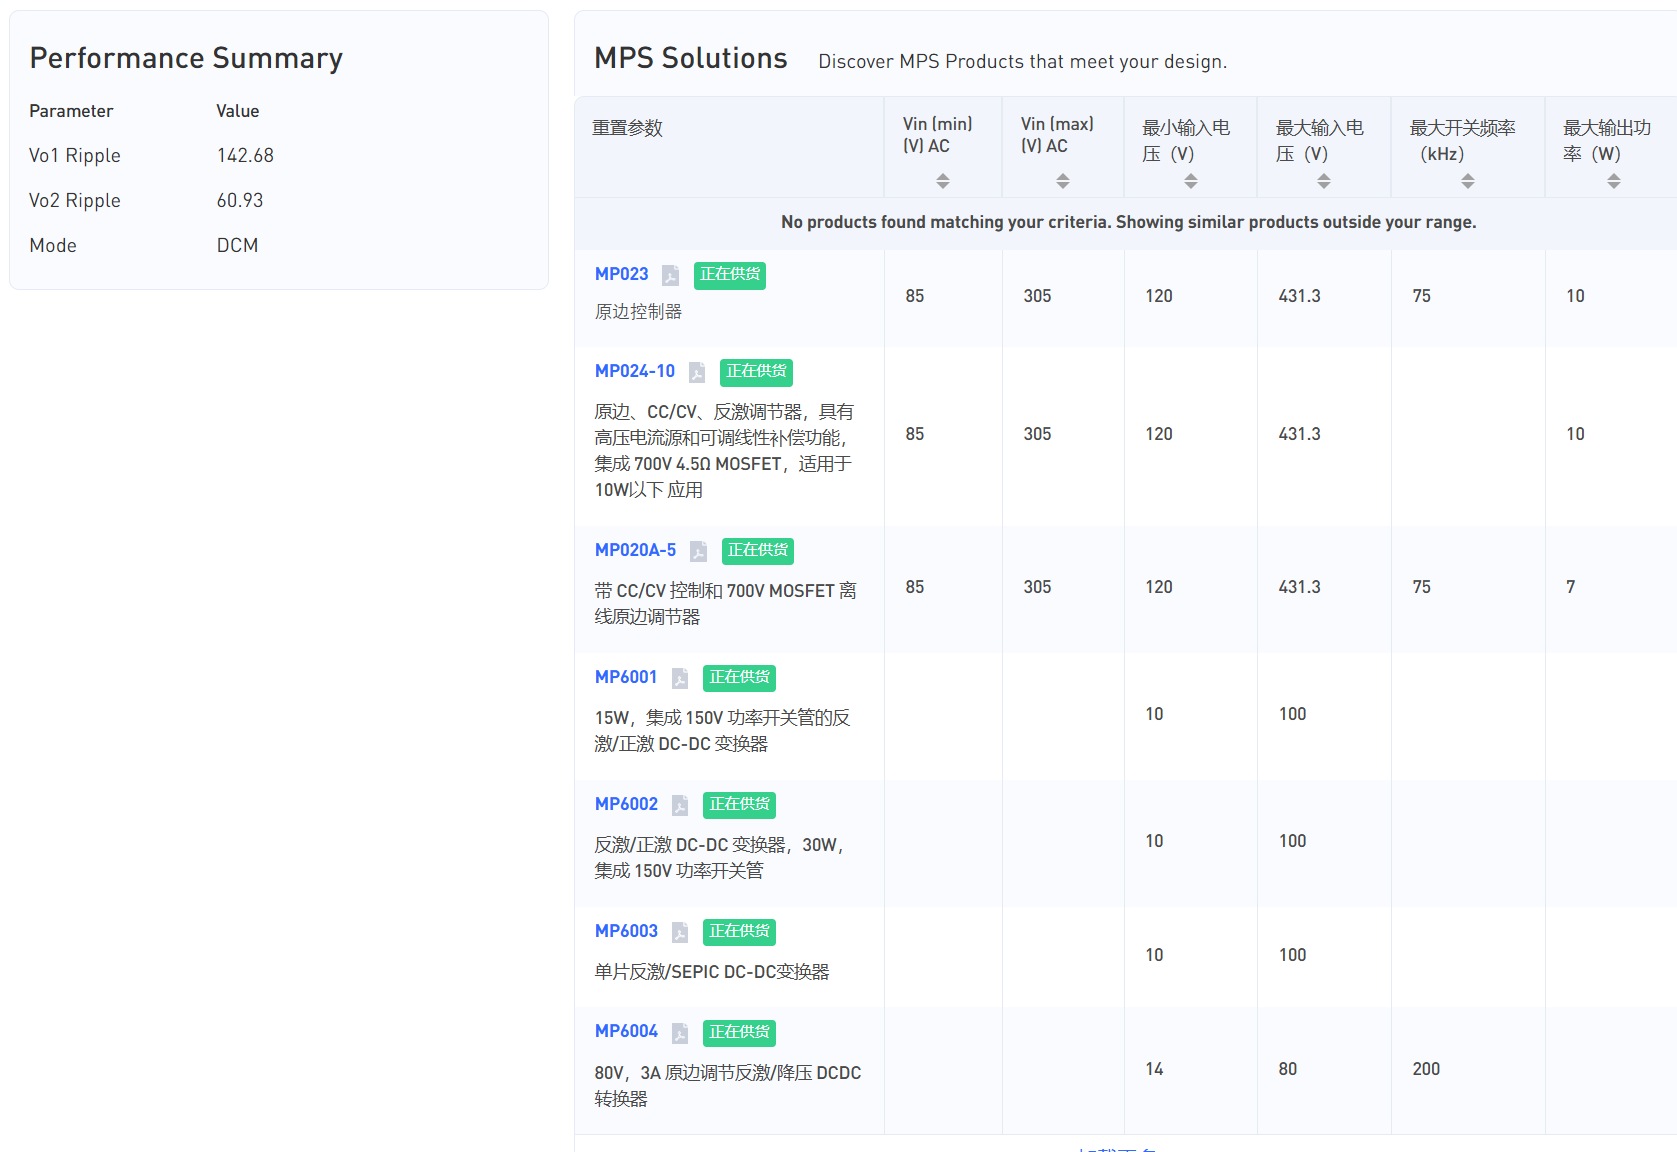Sort by Vin (max) AC column arrows
This screenshot has height=1152, width=1677.
(1062, 181)
